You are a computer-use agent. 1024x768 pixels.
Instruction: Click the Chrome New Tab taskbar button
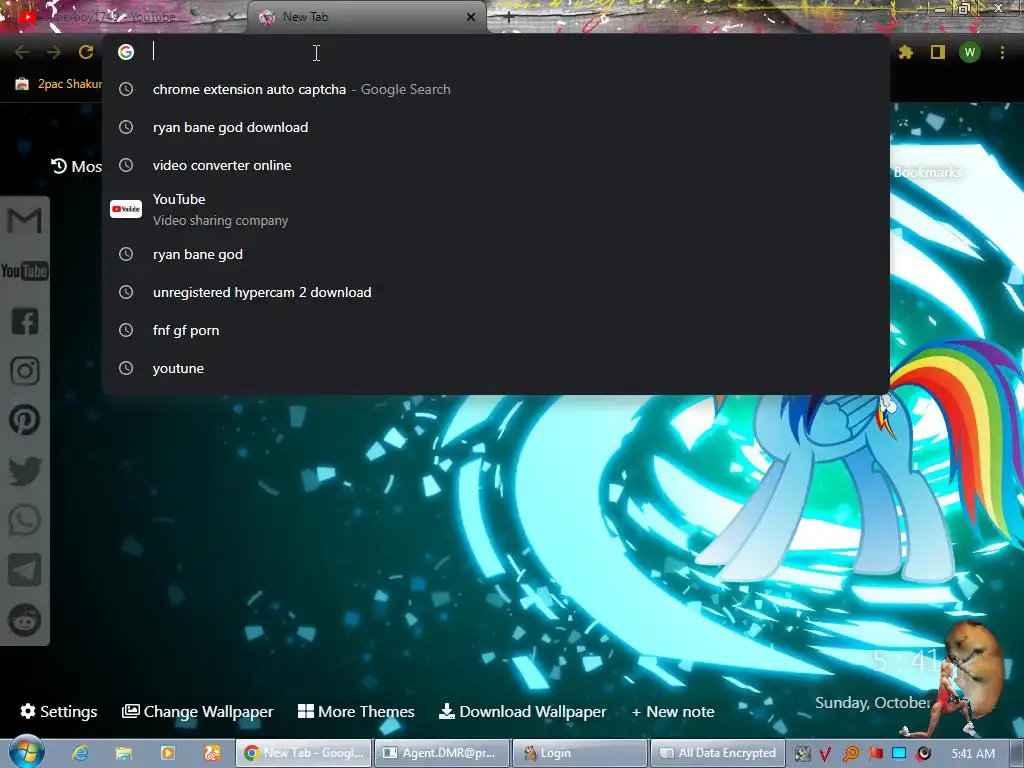pos(304,753)
